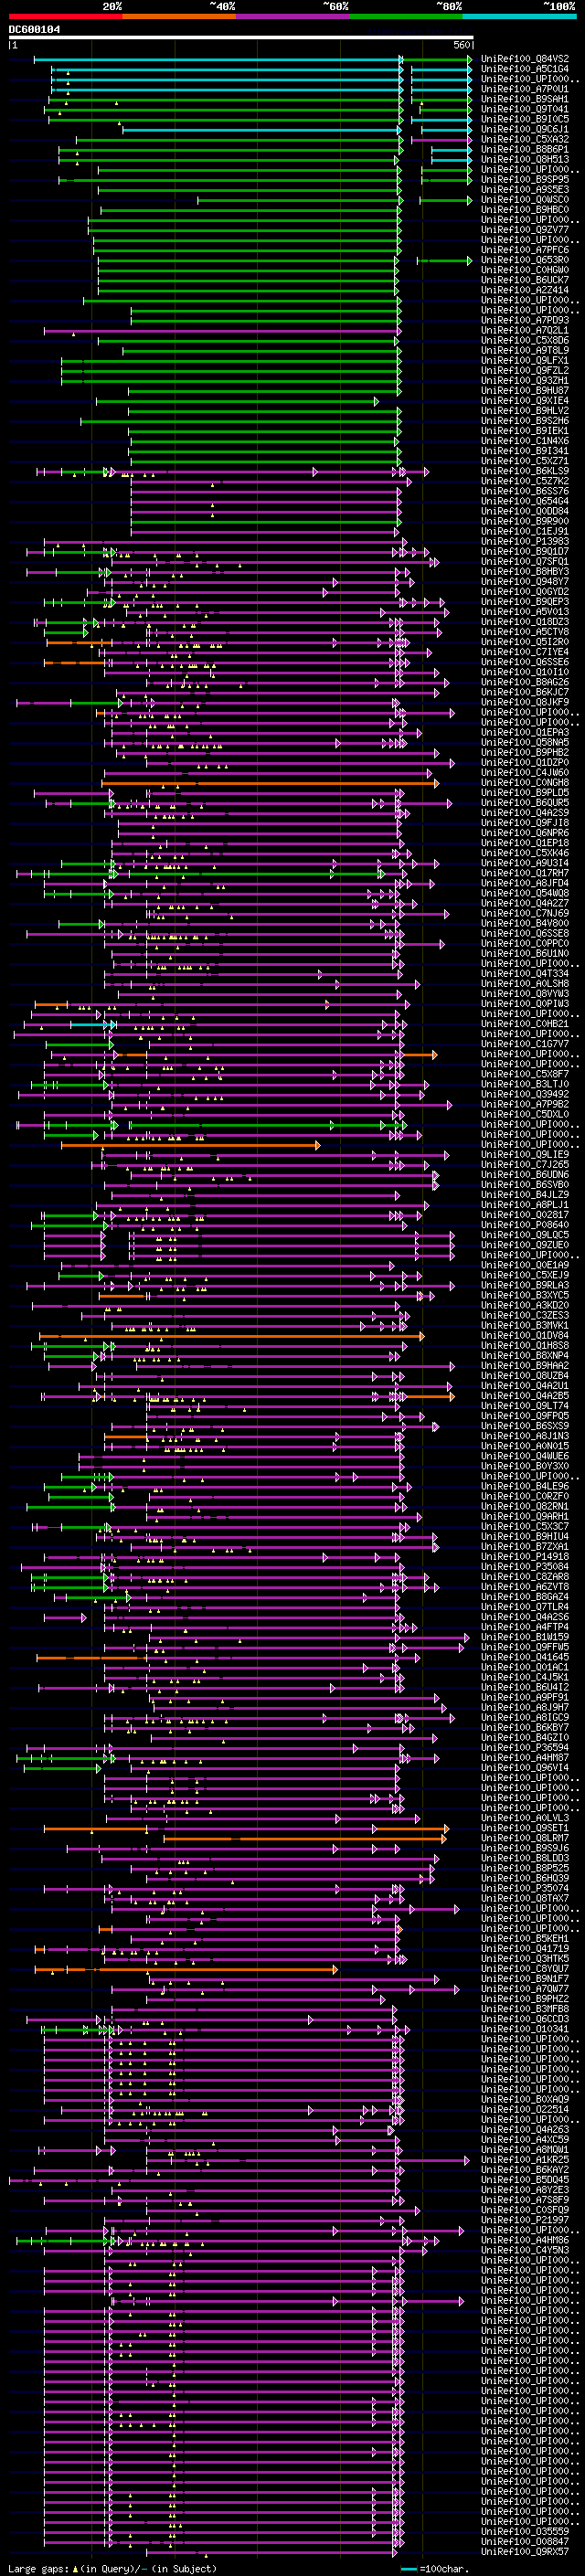Select label UniRef100_C7NJ69

point(525,913)
